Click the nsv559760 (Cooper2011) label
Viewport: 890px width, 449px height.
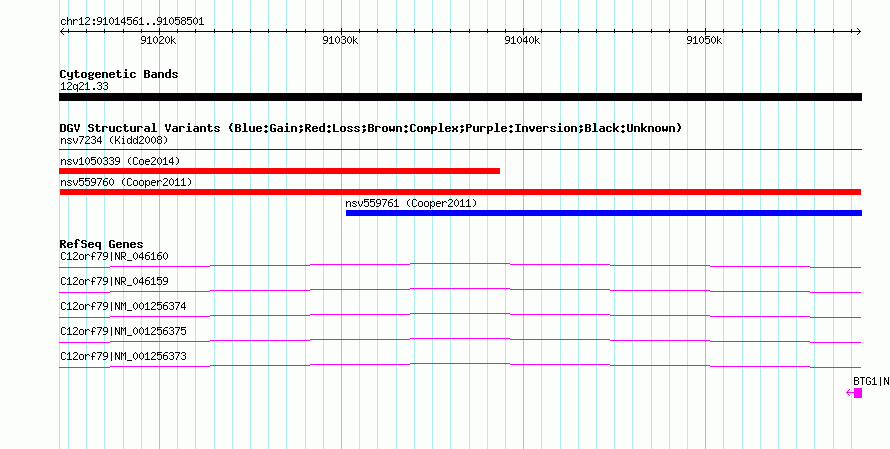pyautogui.click(x=126, y=182)
